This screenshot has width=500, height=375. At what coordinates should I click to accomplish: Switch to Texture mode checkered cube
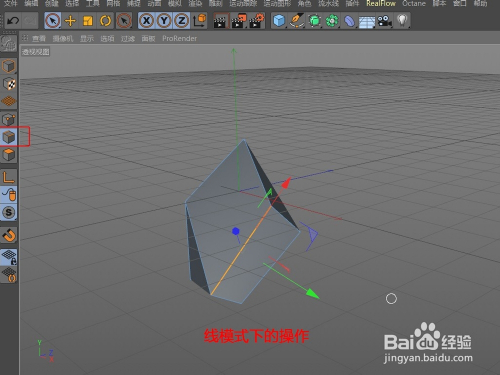coord(9,84)
